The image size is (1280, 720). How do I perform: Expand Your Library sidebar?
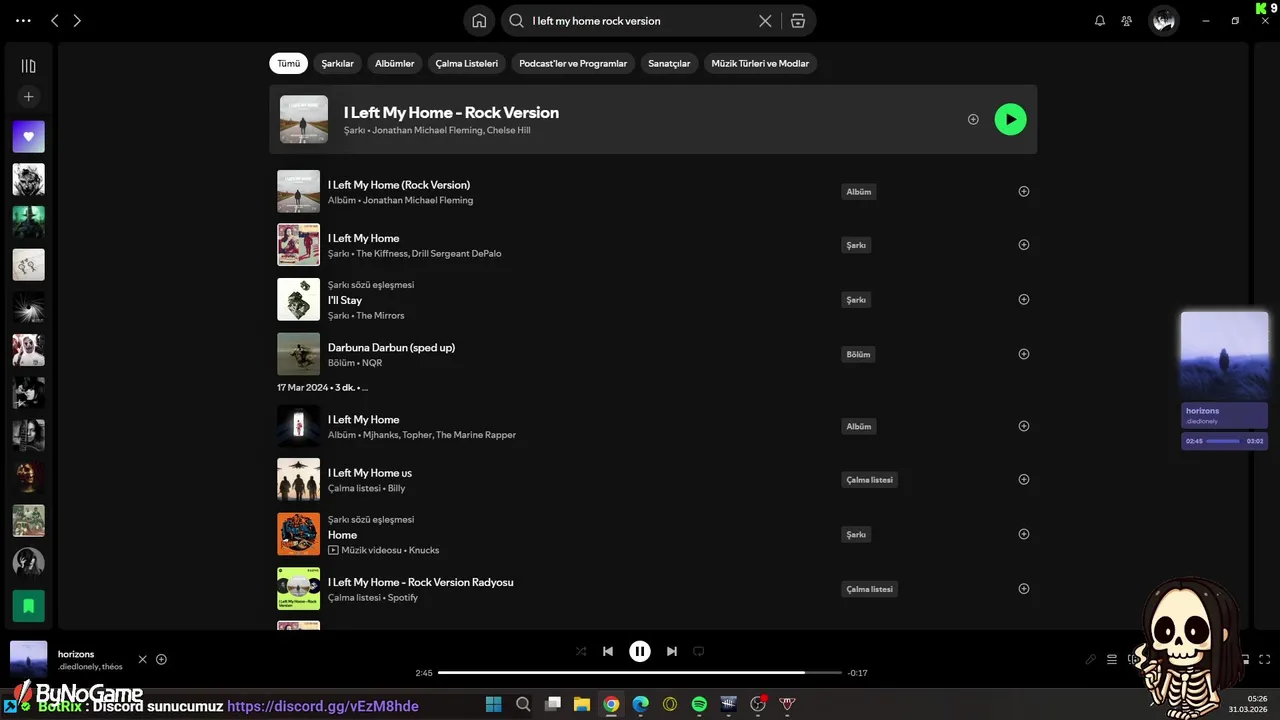(28, 66)
